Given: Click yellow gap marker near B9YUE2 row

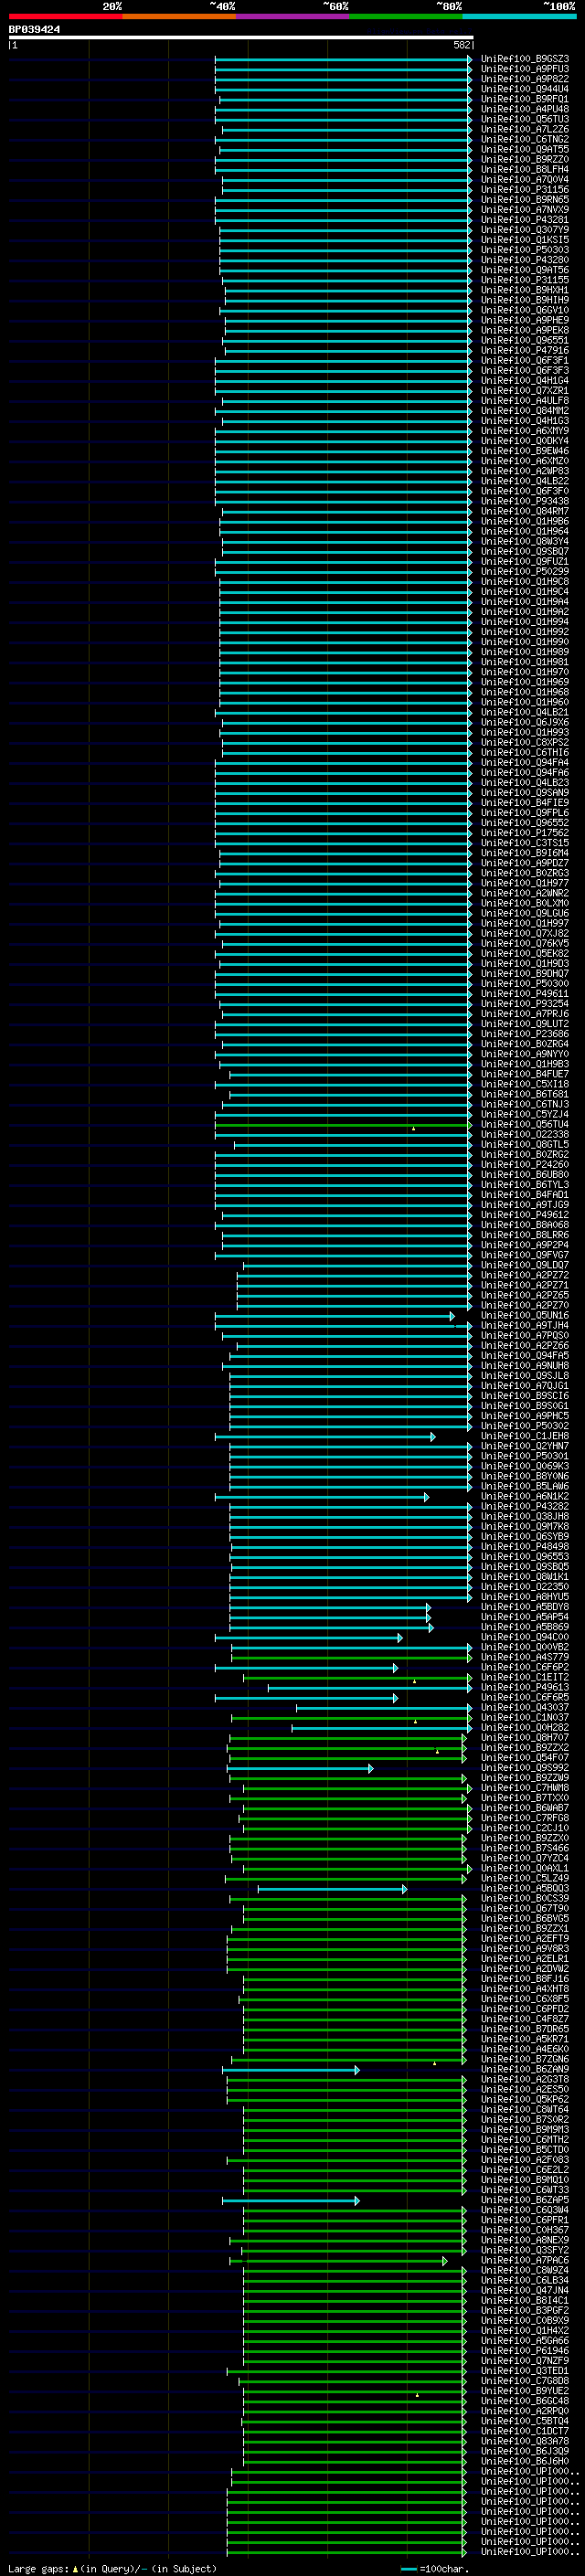Looking at the screenshot, I should point(417,2395).
